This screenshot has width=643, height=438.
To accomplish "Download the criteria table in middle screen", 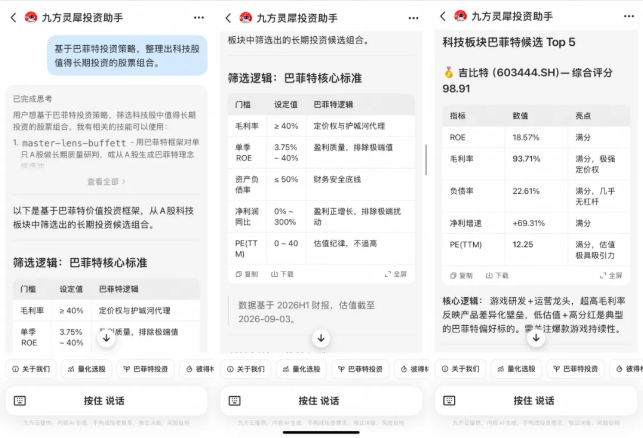I will (282, 274).
